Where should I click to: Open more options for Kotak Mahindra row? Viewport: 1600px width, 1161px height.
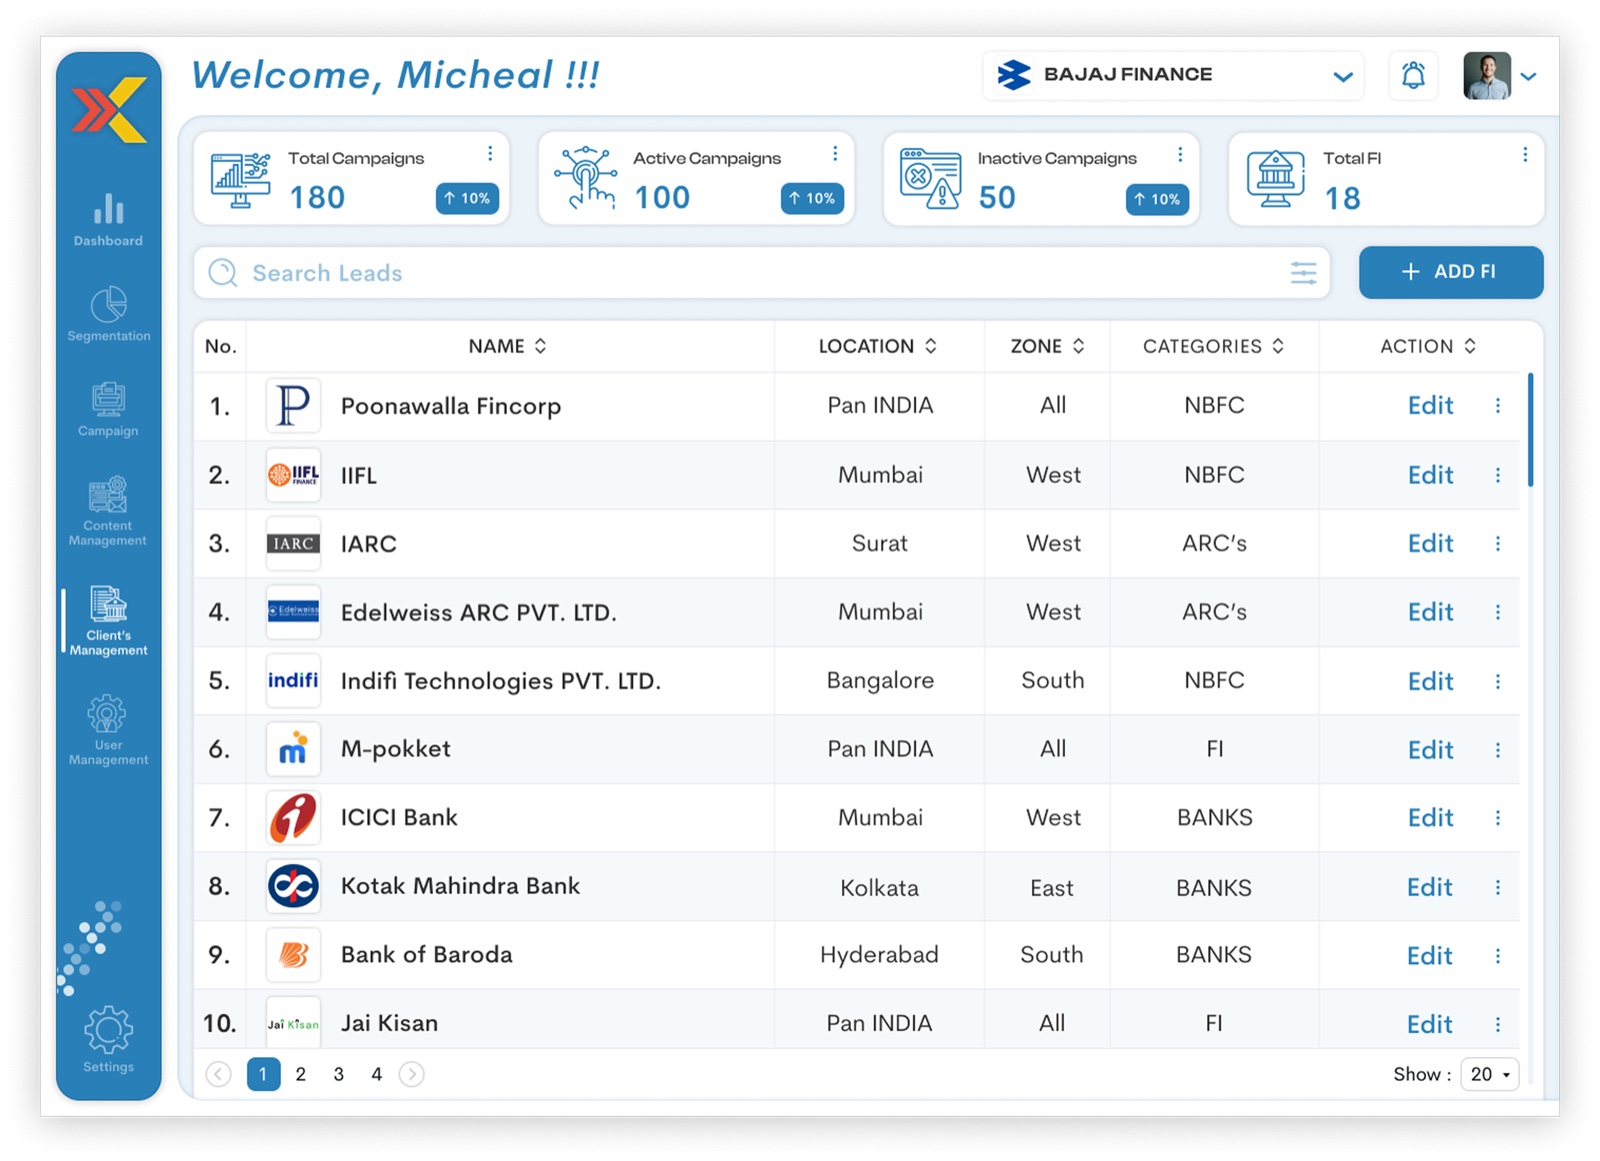1498,887
